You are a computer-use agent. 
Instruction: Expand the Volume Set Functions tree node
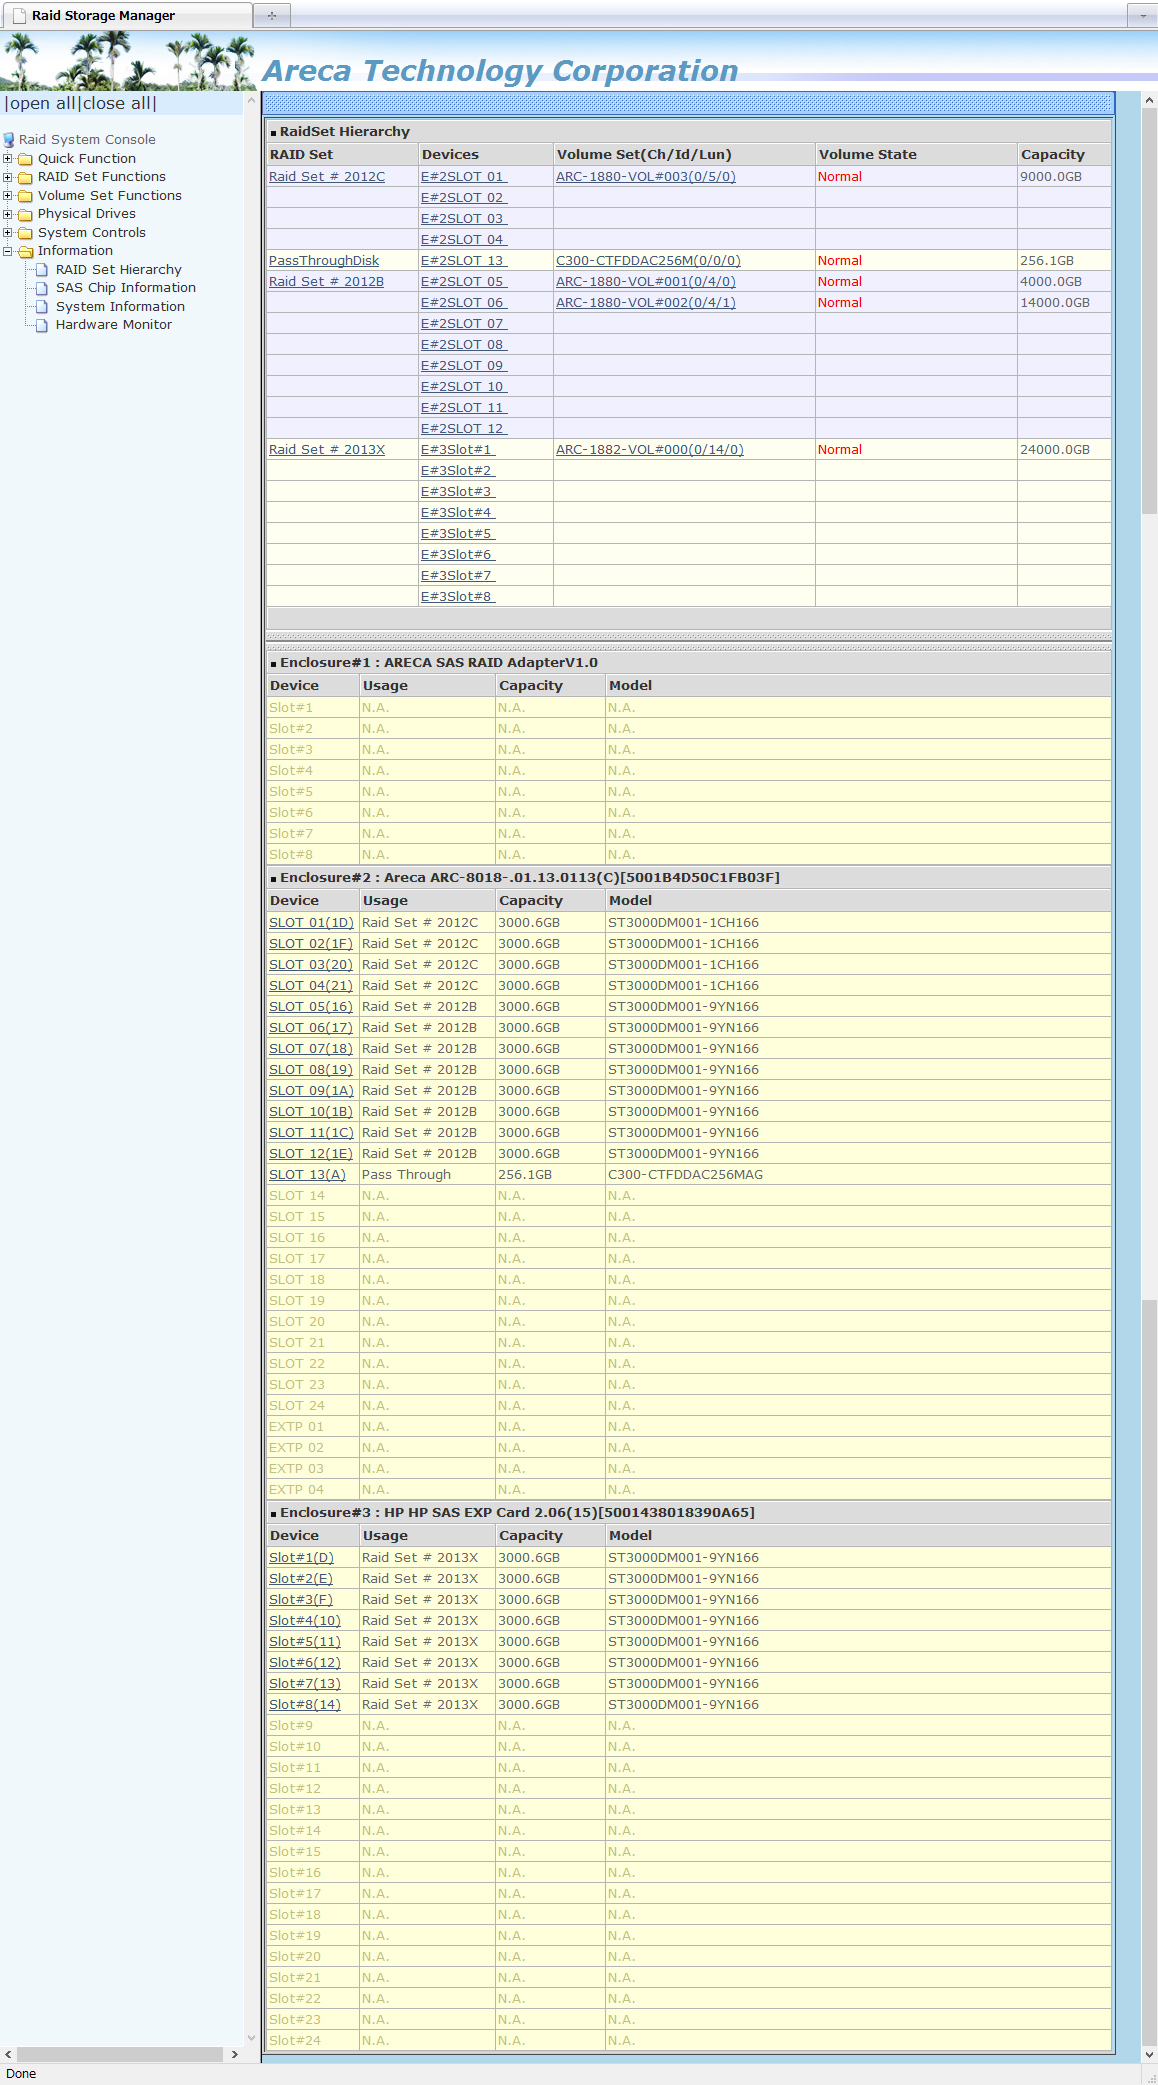tap(8, 196)
